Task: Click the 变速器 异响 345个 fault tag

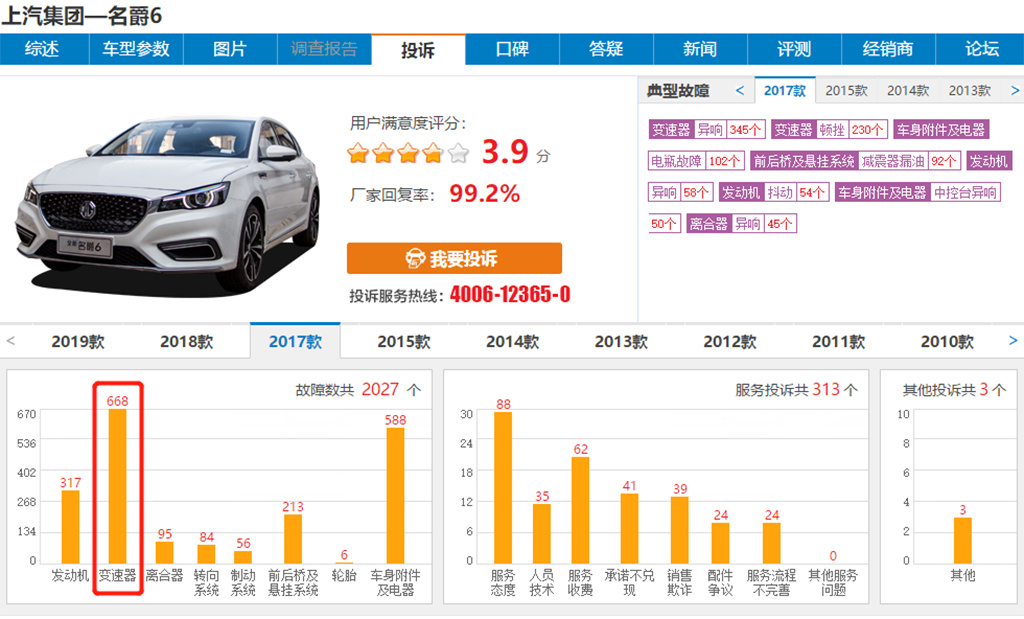Action: coord(707,130)
